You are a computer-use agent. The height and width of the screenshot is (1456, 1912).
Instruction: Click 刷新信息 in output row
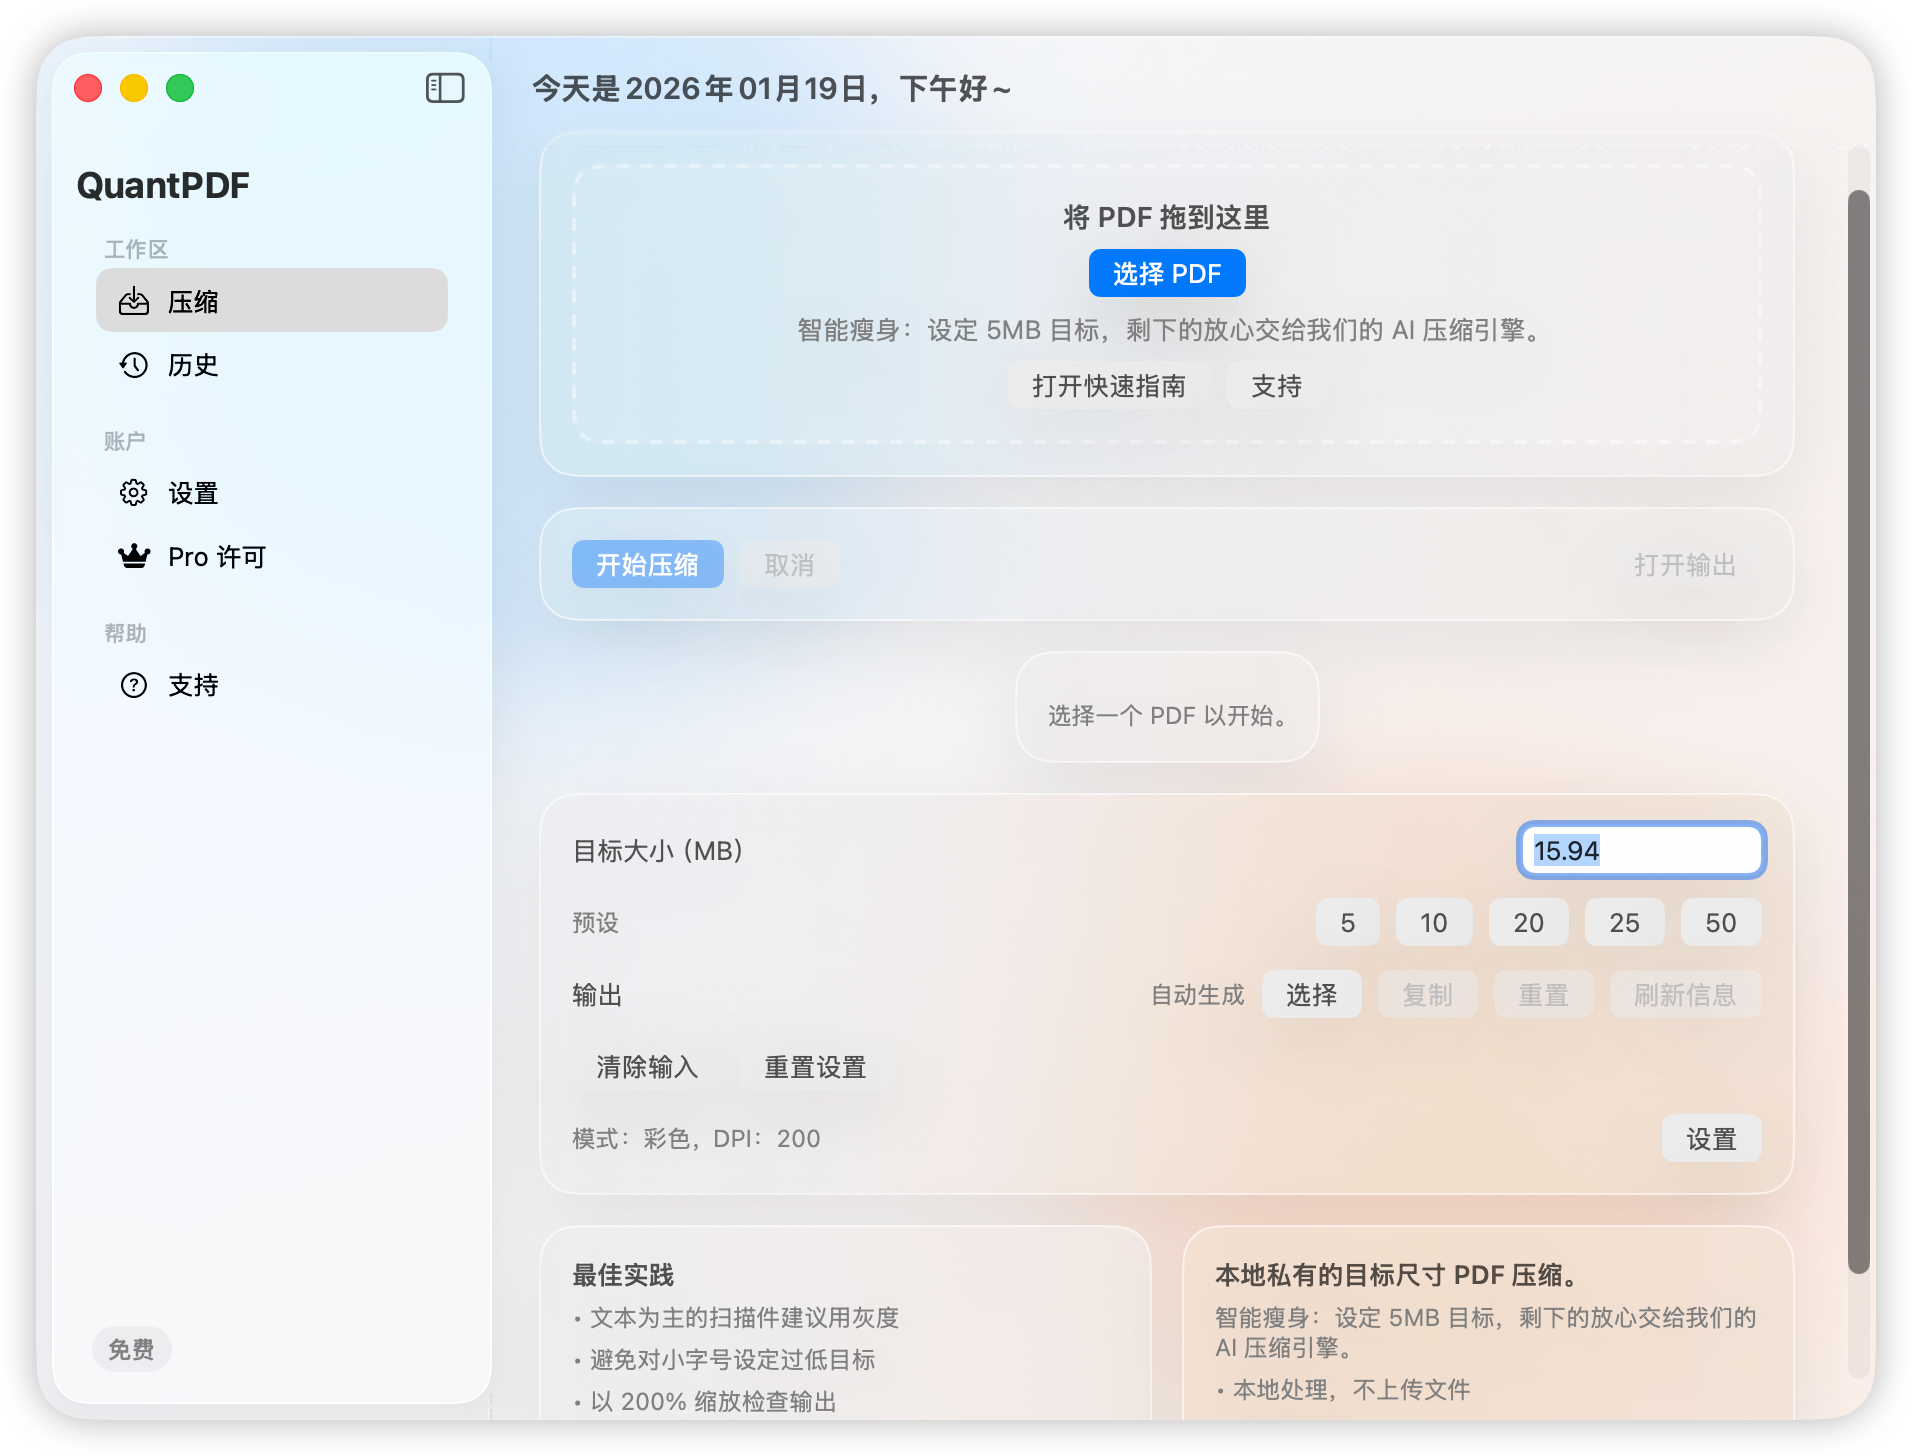(x=1685, y=994)
